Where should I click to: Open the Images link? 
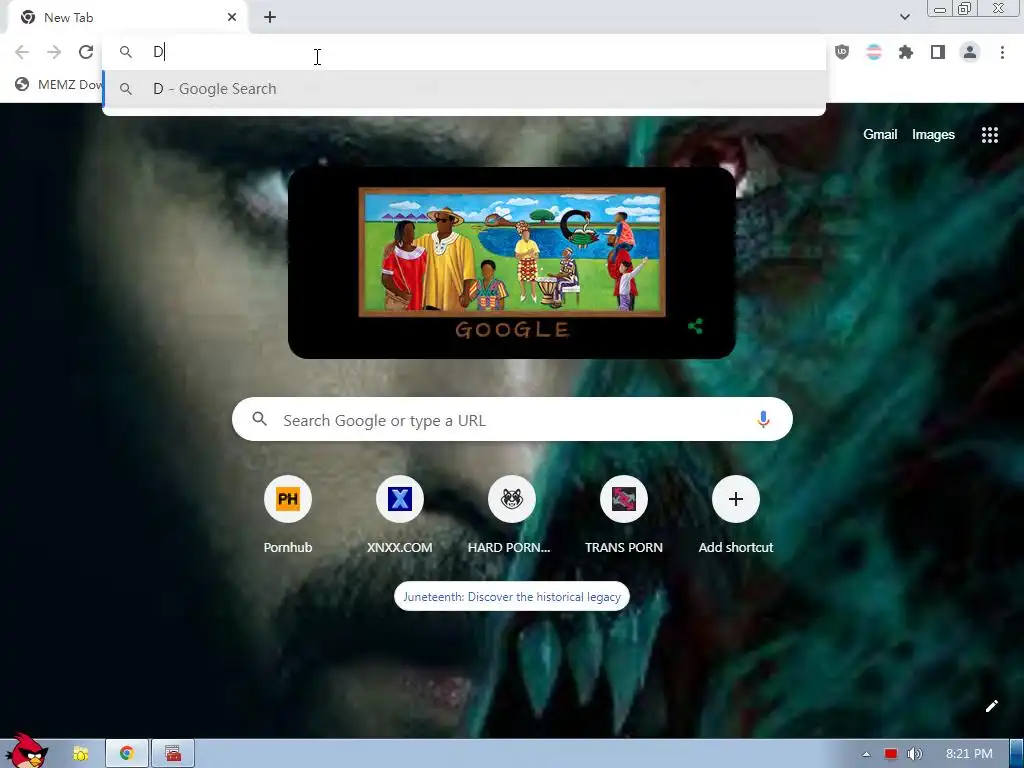coord(933,135)
